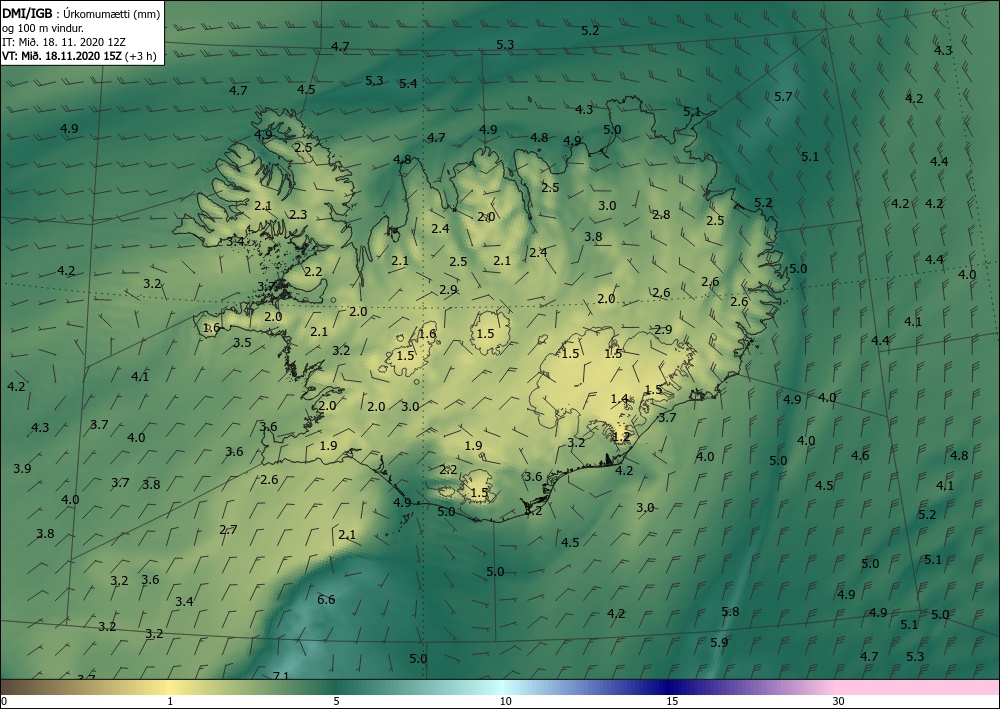This screenshot has width=1000, height=709.
Task: Click the 2.8 value in northeast Iceland
Action: [661, 215]
